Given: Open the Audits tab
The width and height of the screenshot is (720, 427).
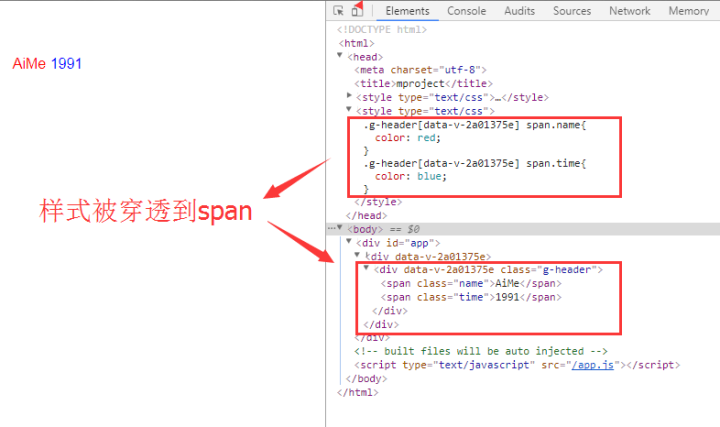Looking at the screenshot, I should point(519,11).
